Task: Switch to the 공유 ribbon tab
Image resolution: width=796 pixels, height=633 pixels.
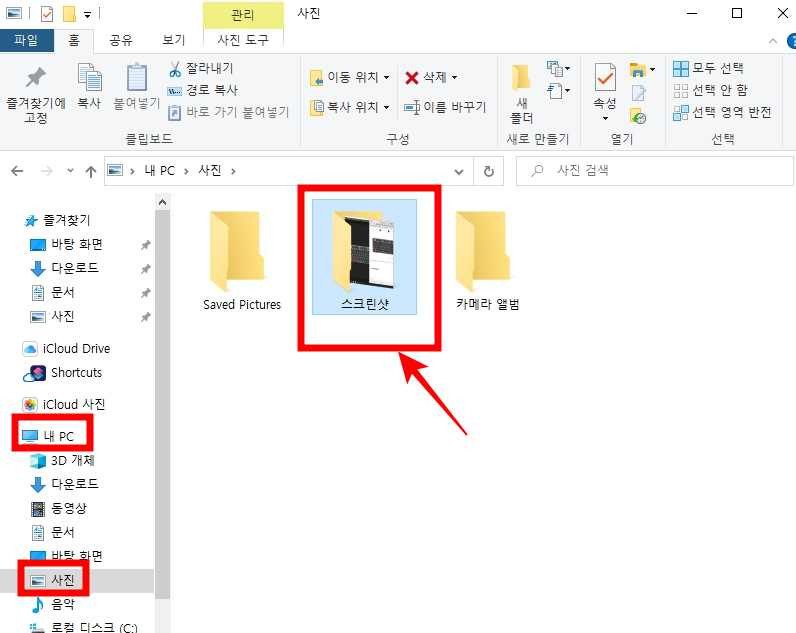Action: pyautogui.click(x=121, y=40)
